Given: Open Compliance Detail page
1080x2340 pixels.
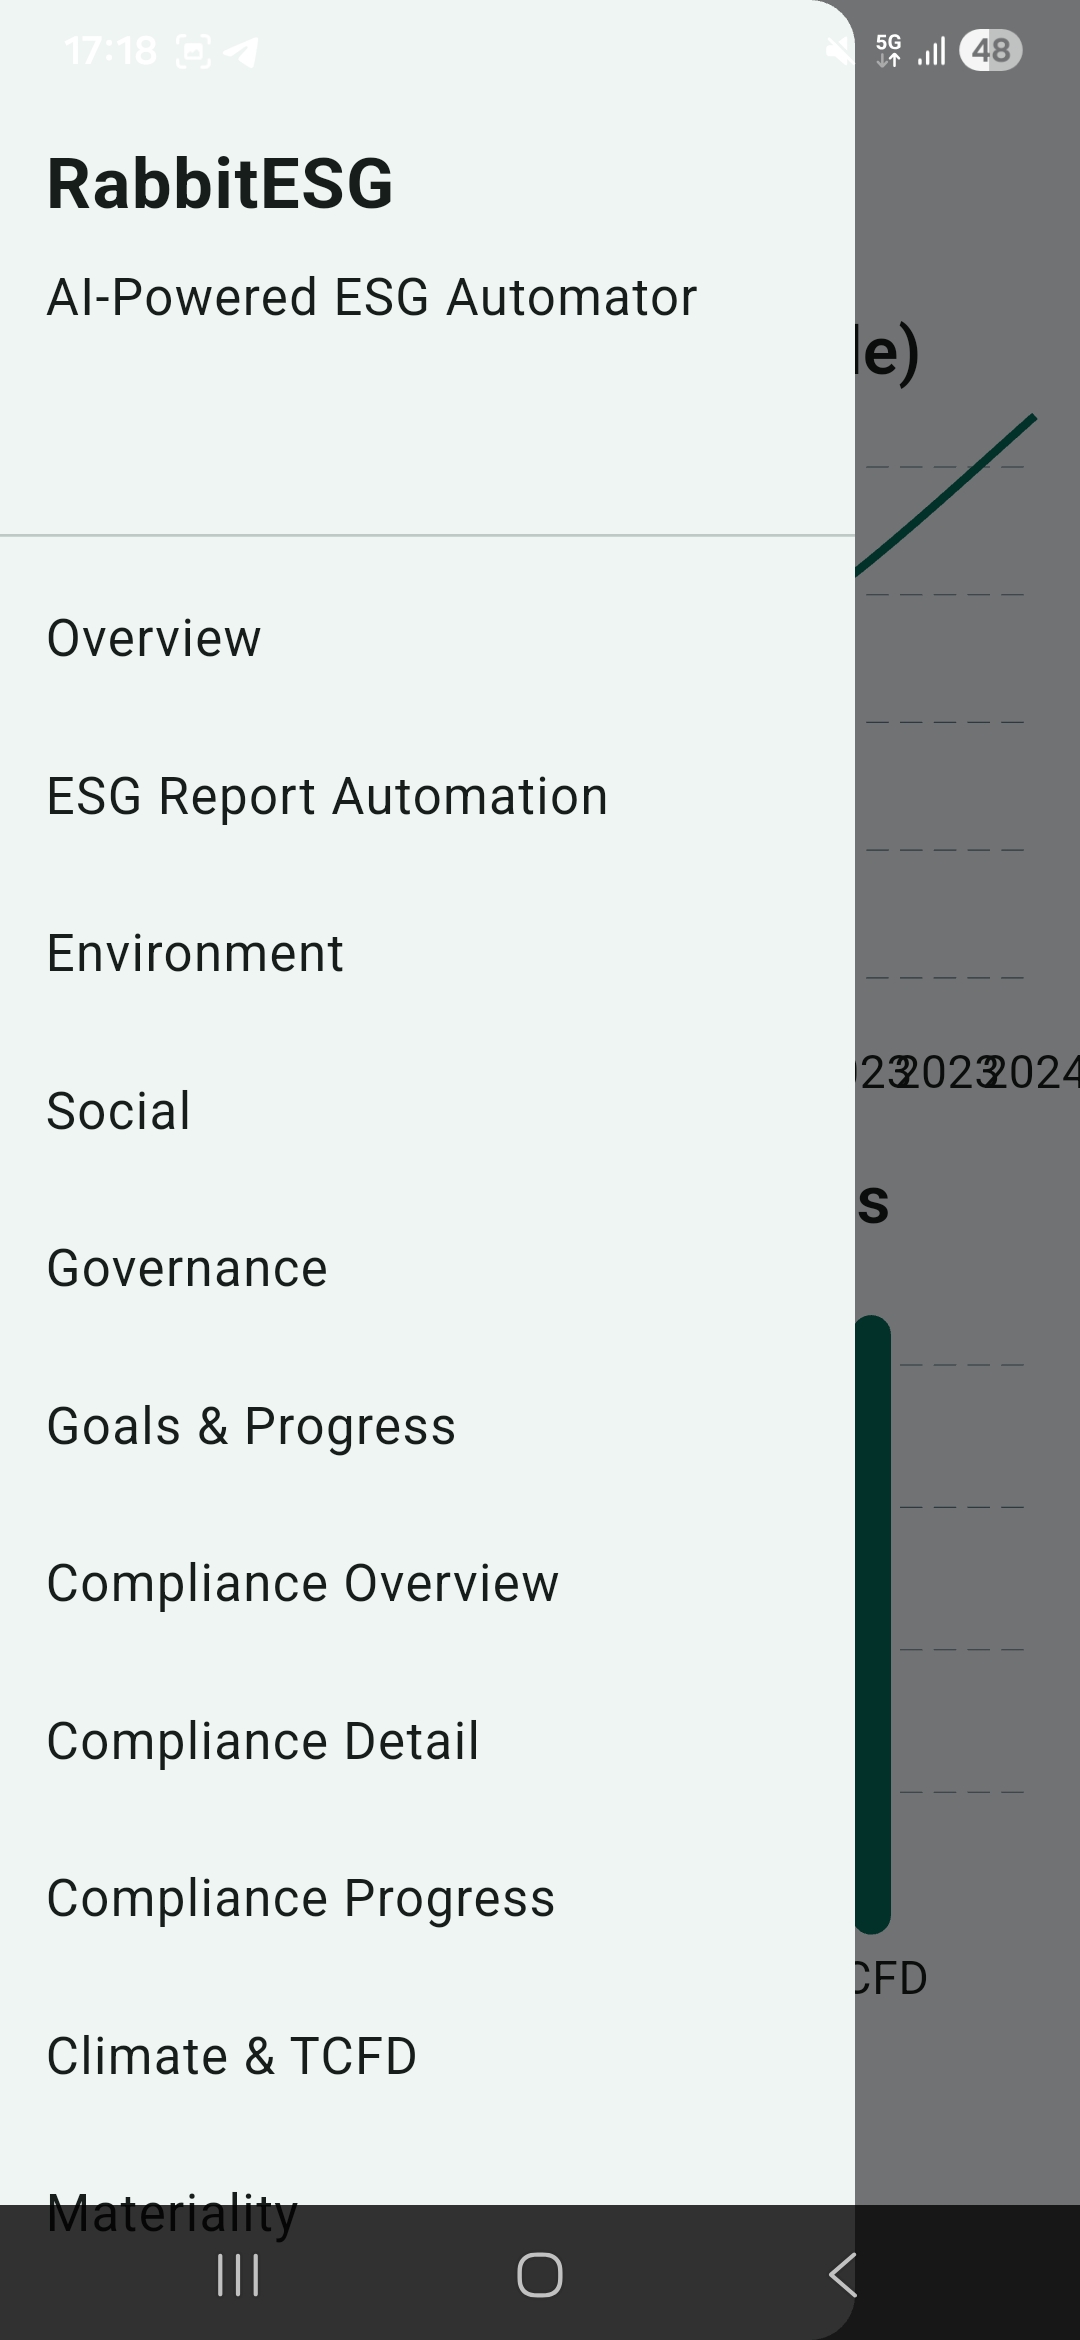Looking at the screenshot, I should click(x=263, y=1741).
